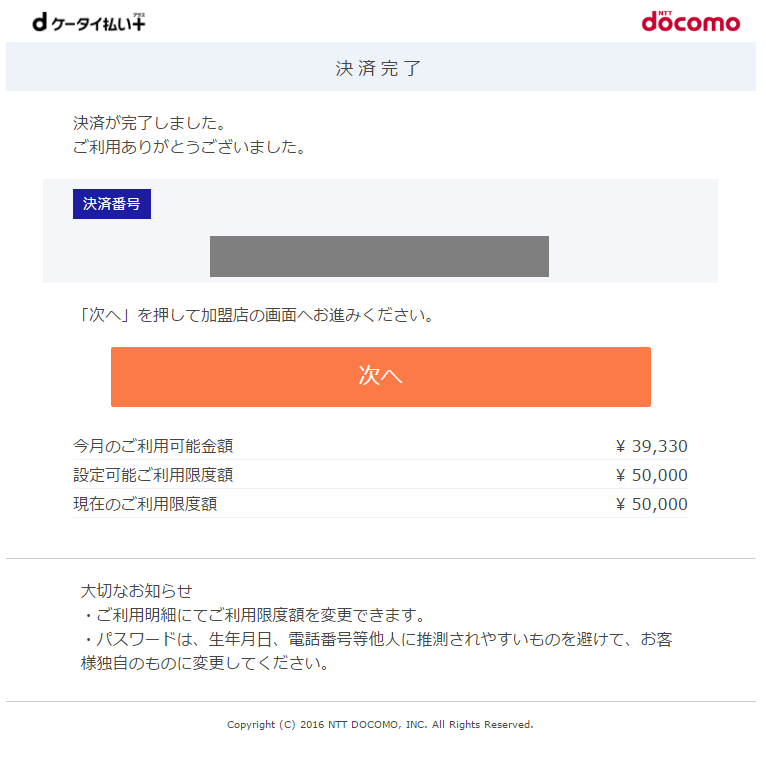
Task: Click the 大切なお知らせ heading
Action: tap(136, 591)
